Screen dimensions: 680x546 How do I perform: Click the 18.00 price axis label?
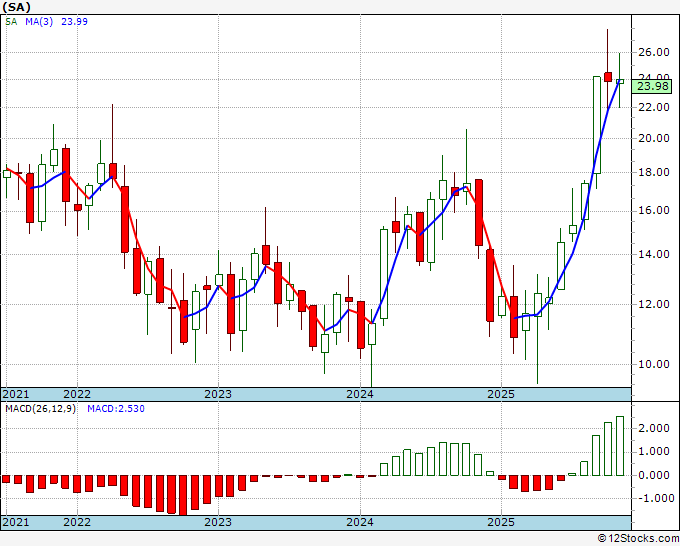pyautogui.click(x=654, y=173)
